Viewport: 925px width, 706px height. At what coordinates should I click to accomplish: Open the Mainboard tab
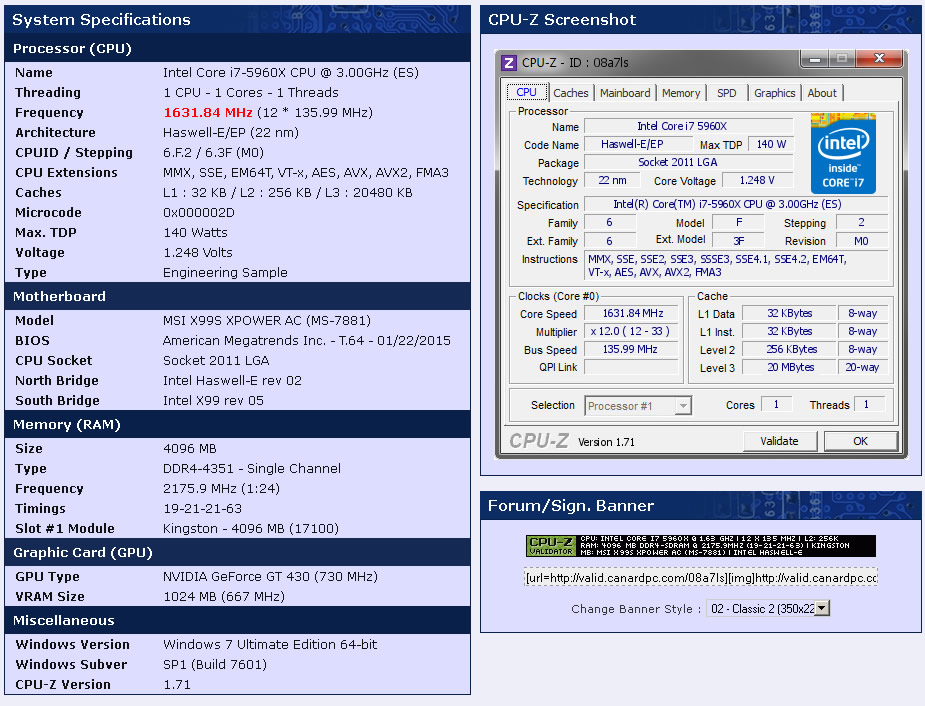625,93
